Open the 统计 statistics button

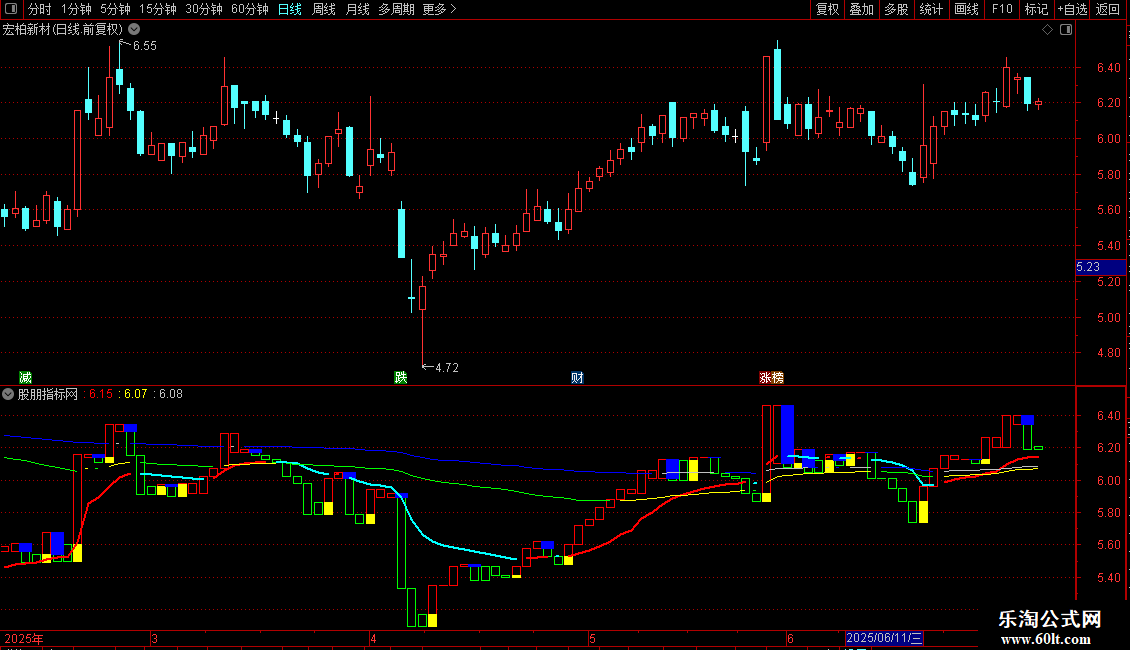931,9
